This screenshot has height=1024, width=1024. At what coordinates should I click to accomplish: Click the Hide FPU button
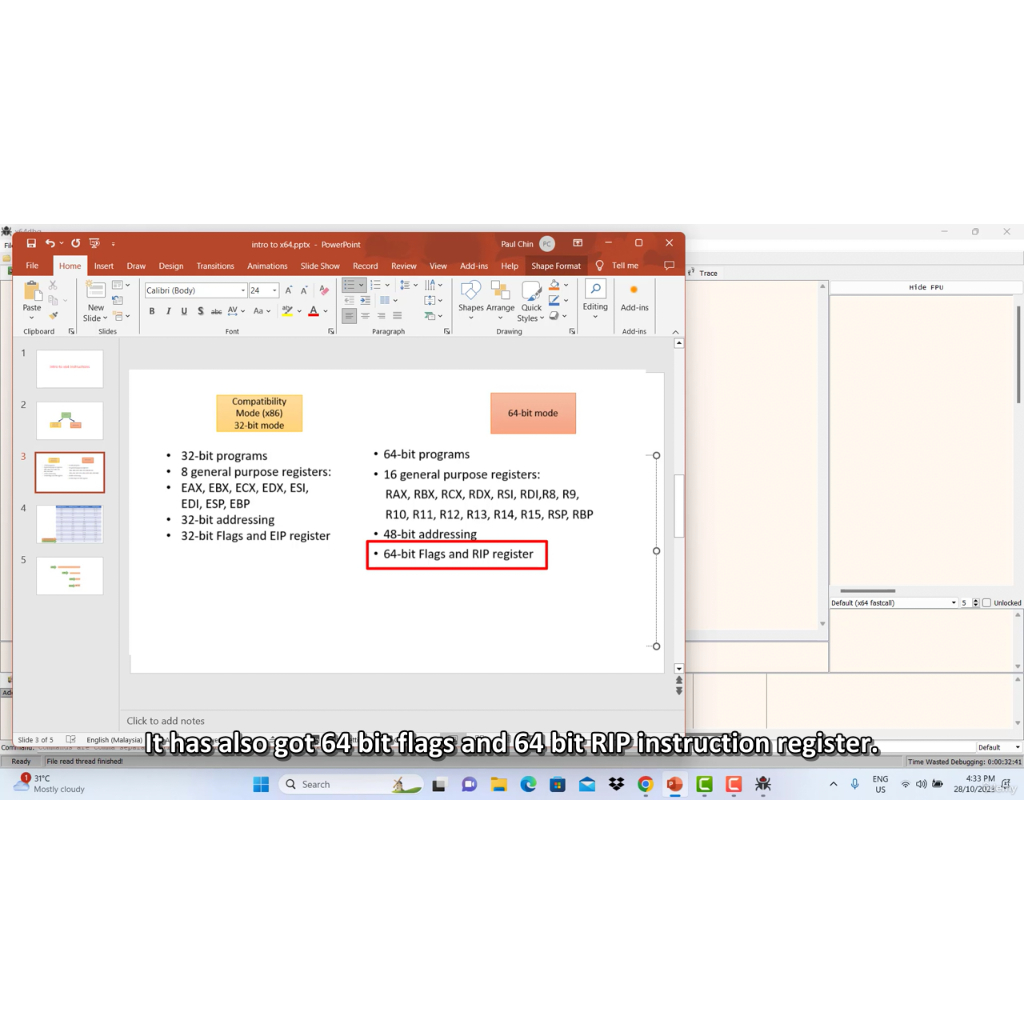tap(925, 287)
